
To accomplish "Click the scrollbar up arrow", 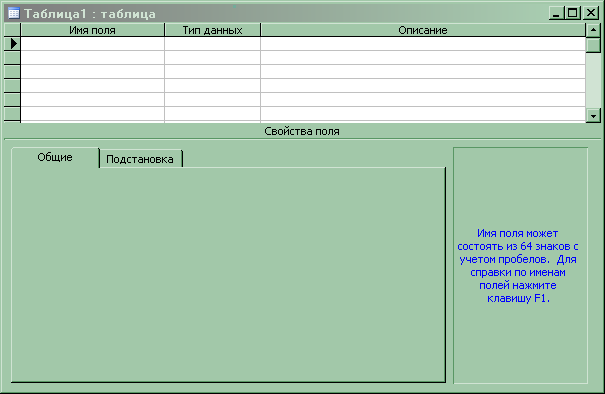I will point(593,30).
